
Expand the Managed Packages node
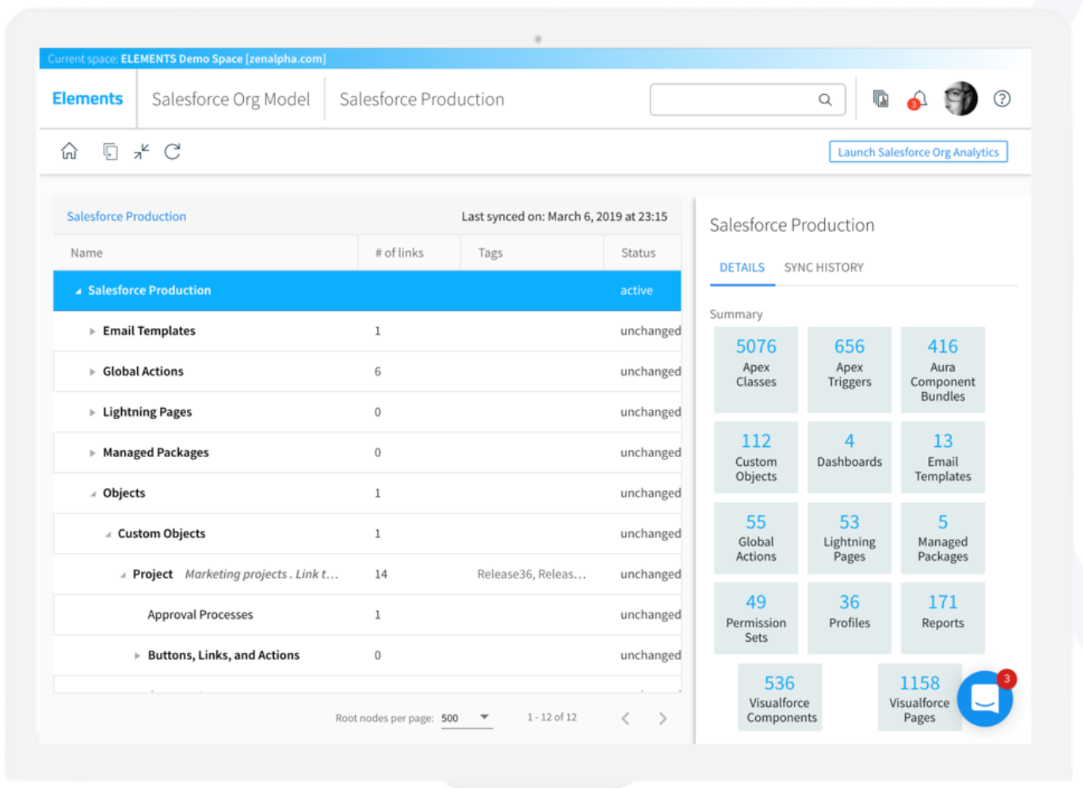click(92, 453)
